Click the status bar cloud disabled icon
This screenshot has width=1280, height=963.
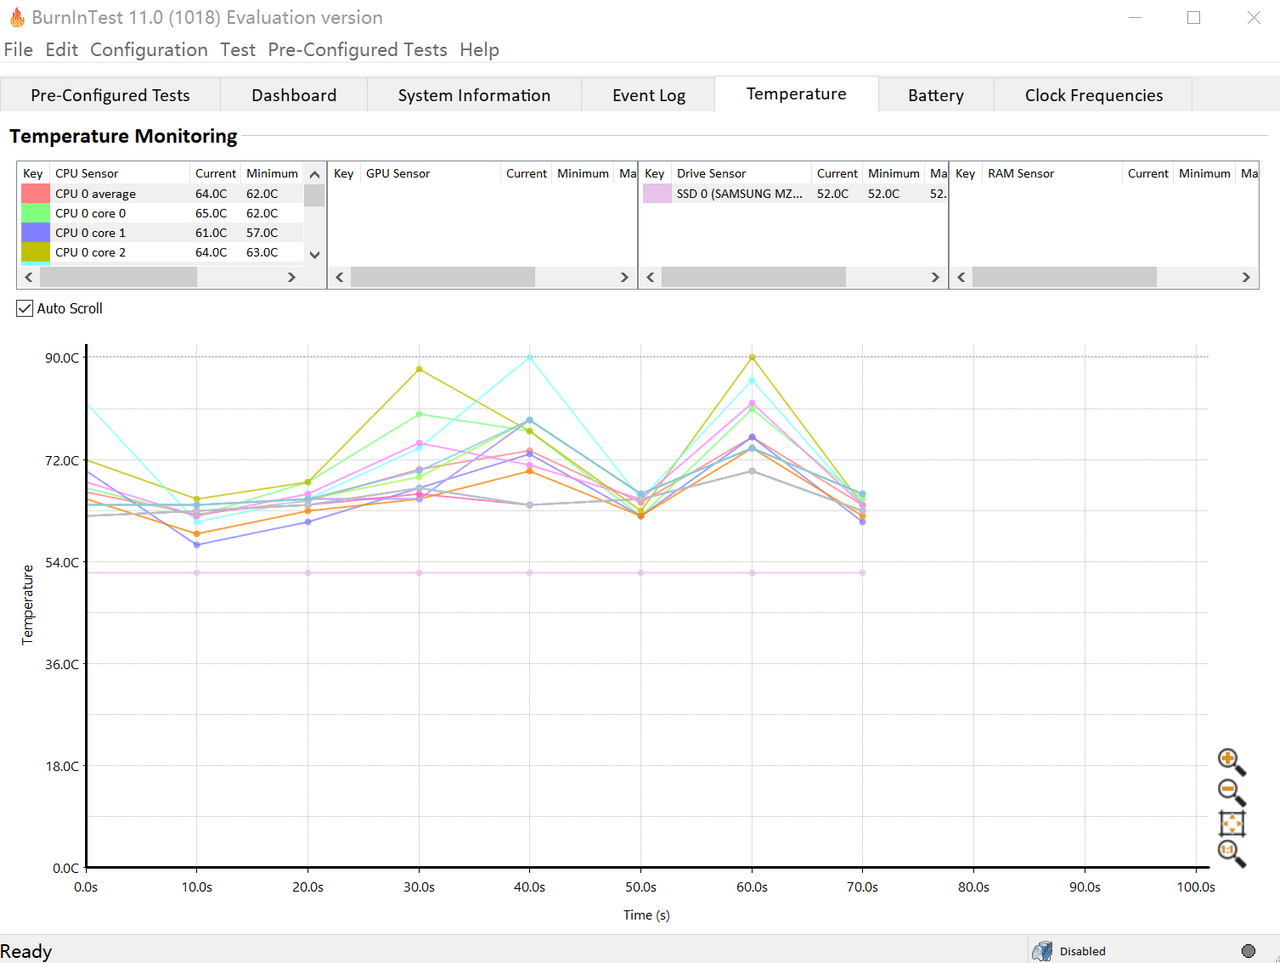pyautogui.click(x=1042, y=951)
